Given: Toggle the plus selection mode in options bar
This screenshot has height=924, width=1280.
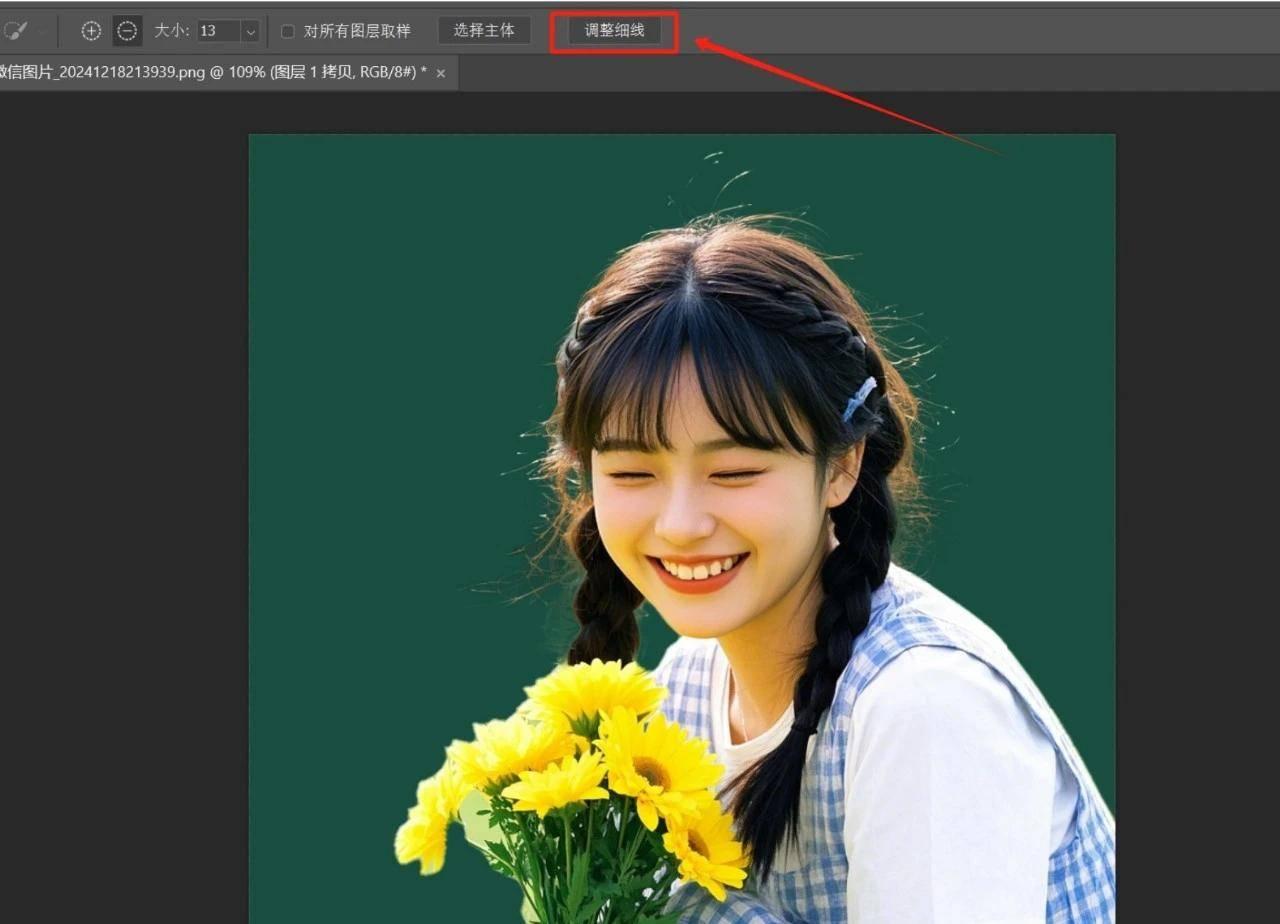Looking at the screenshot, I should click(x=91, y=31).
